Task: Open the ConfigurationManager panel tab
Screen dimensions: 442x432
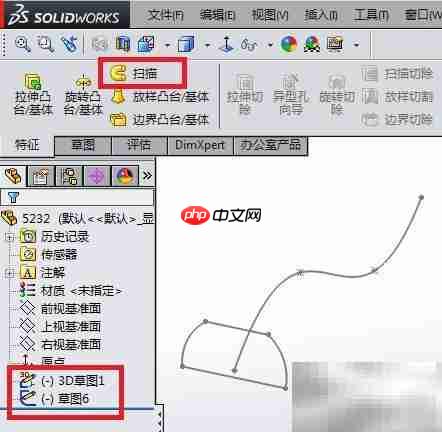Action: (69, 176)
